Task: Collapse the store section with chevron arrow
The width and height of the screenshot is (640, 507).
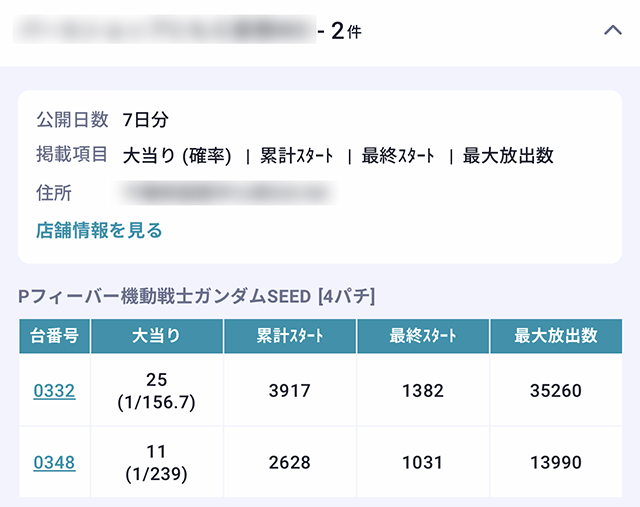Action: (613, 30)
